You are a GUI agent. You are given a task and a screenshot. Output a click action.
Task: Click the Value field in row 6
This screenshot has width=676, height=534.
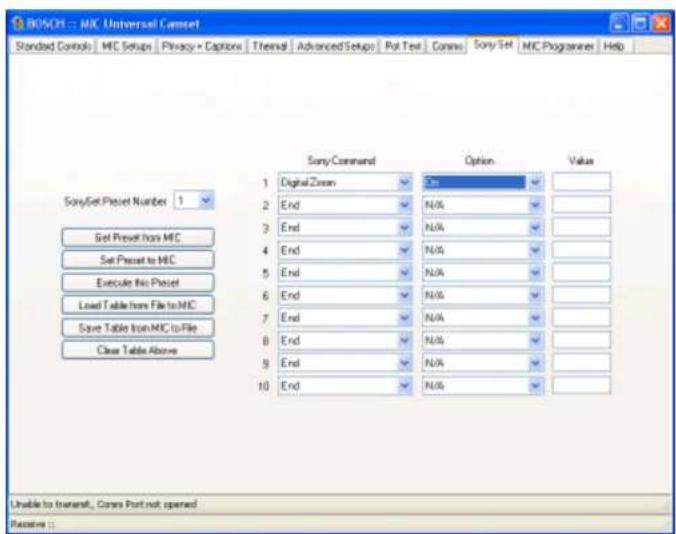coord(582,295)
